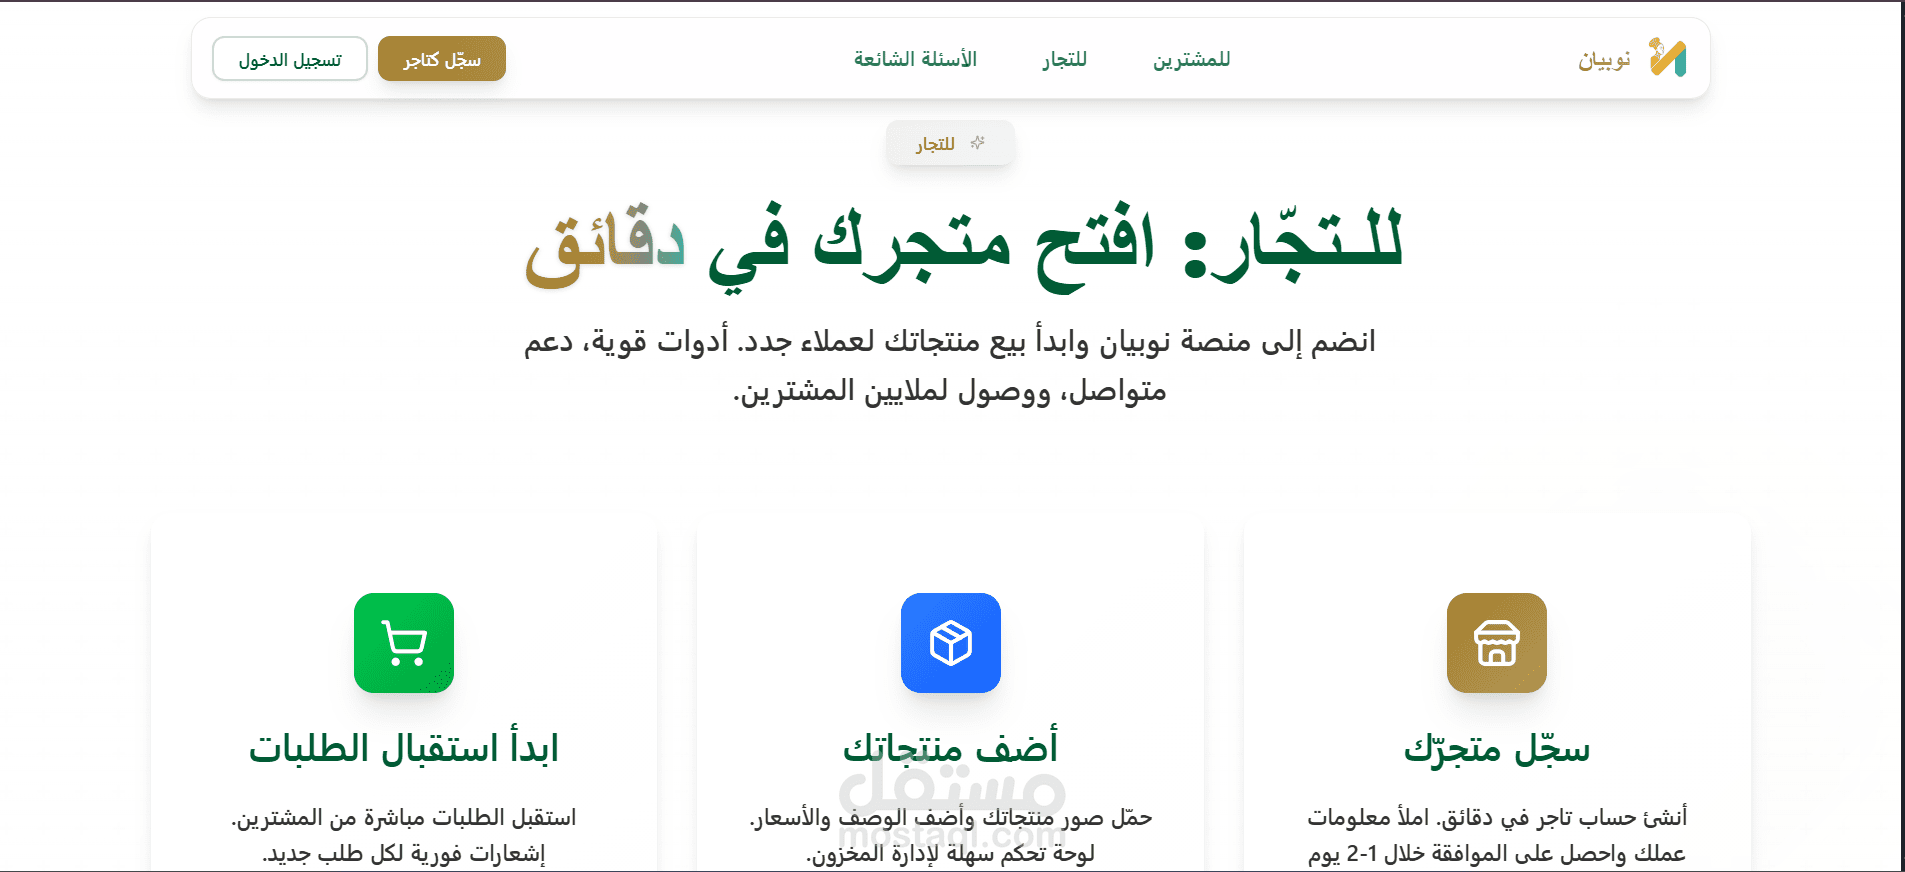This screenshot has height=872, width=1905.
Task: Click the gold storefront icon
Action: tap(1496, 643)
